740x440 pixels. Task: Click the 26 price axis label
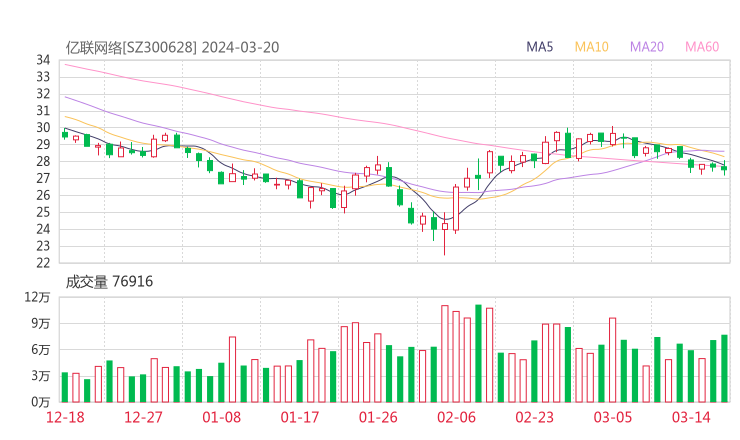pos(43,195)
